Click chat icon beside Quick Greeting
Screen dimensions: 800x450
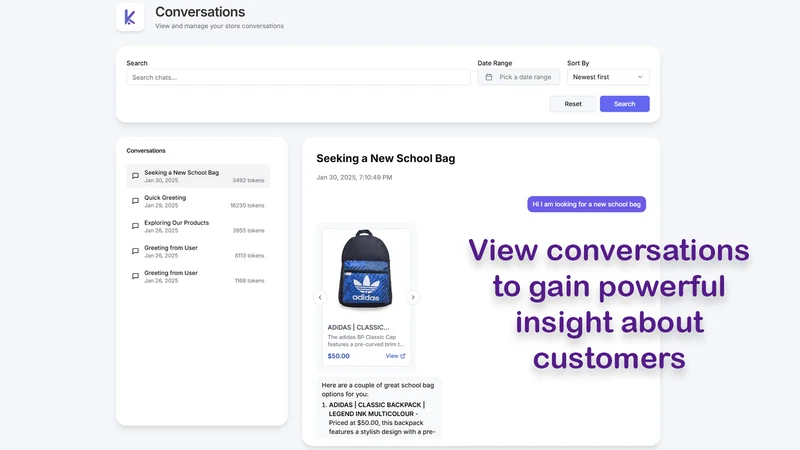point(135,201)
